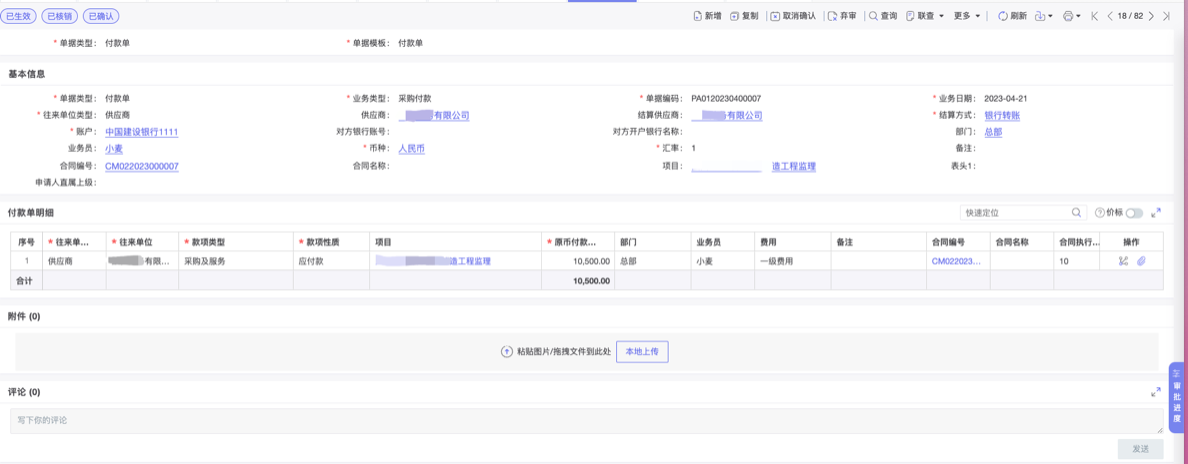This screenshot has width=1188, height=464.
Task: Go to the next record arrow
Action: (x=1151, y=16)
